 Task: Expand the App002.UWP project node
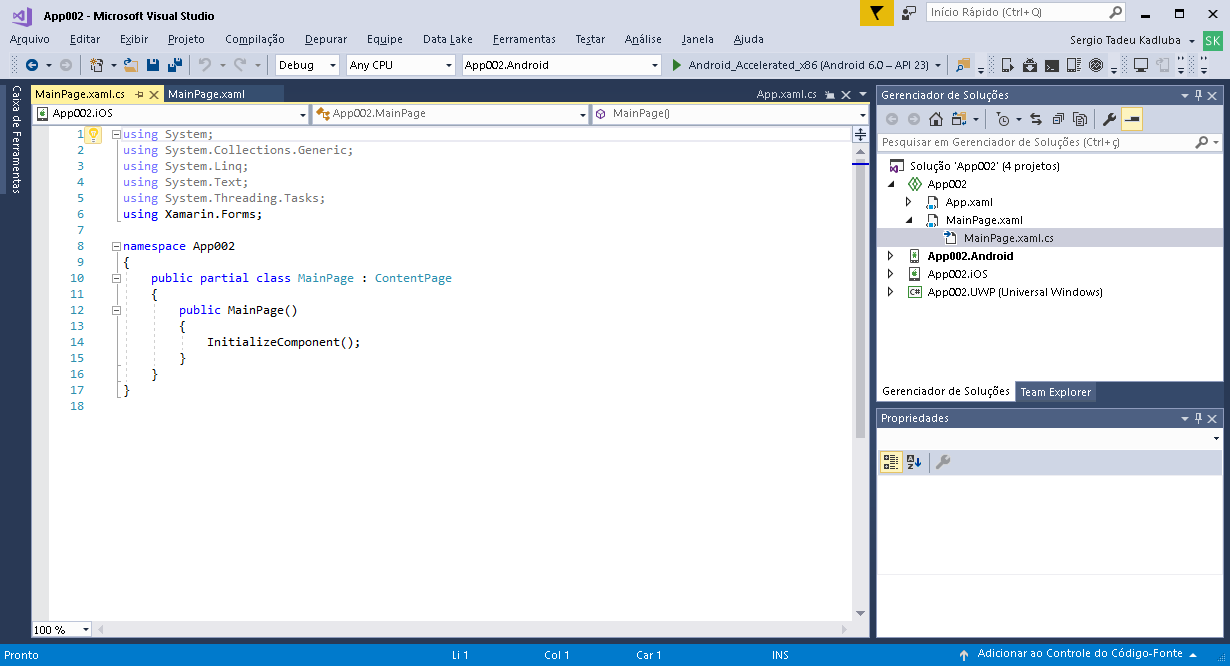point(891,292)
